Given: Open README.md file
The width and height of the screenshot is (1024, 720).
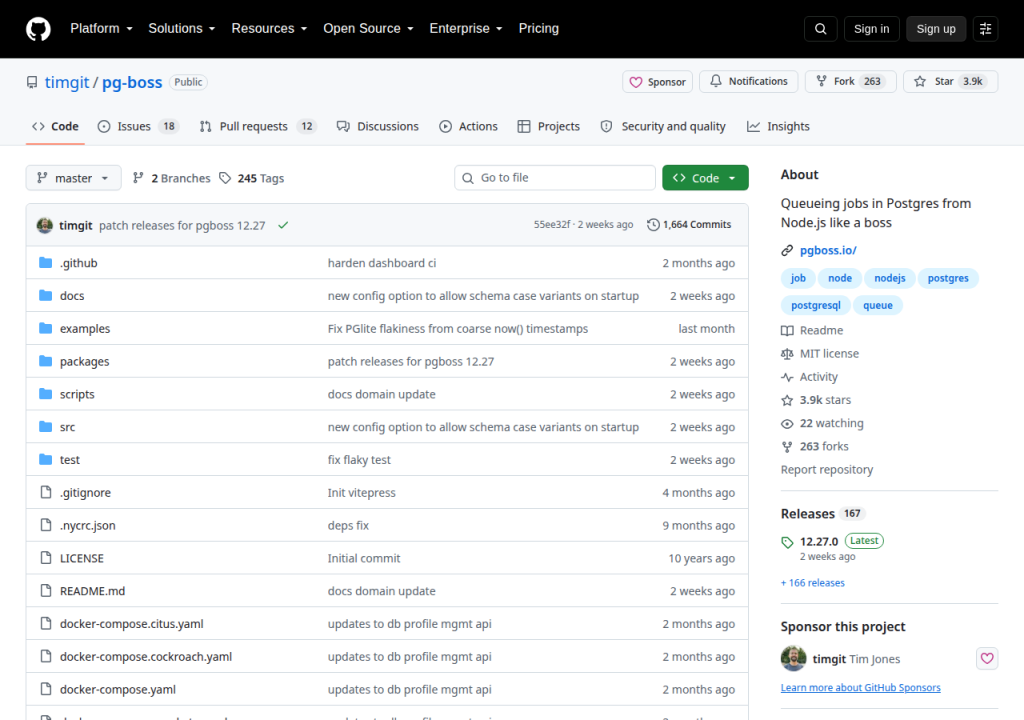Looking at the screenshot, I should (92, 591).
